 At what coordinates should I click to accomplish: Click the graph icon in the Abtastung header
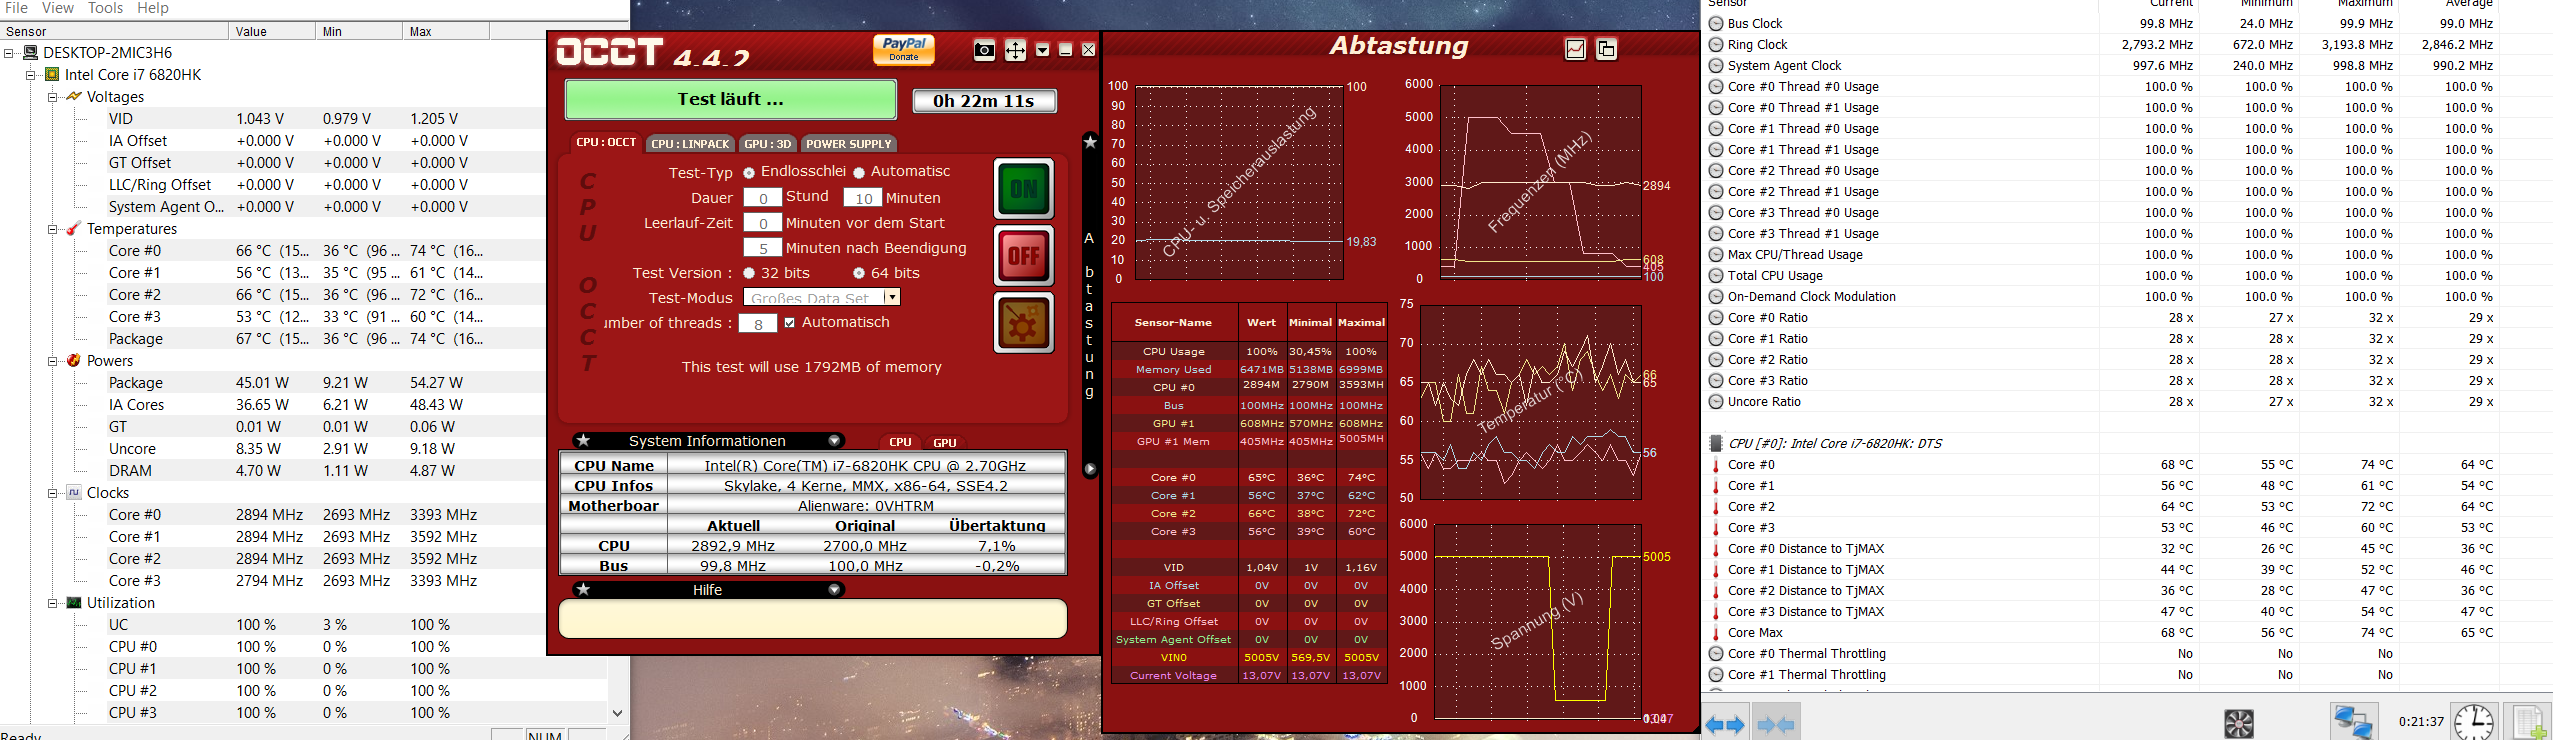[x=1575, y=49]
